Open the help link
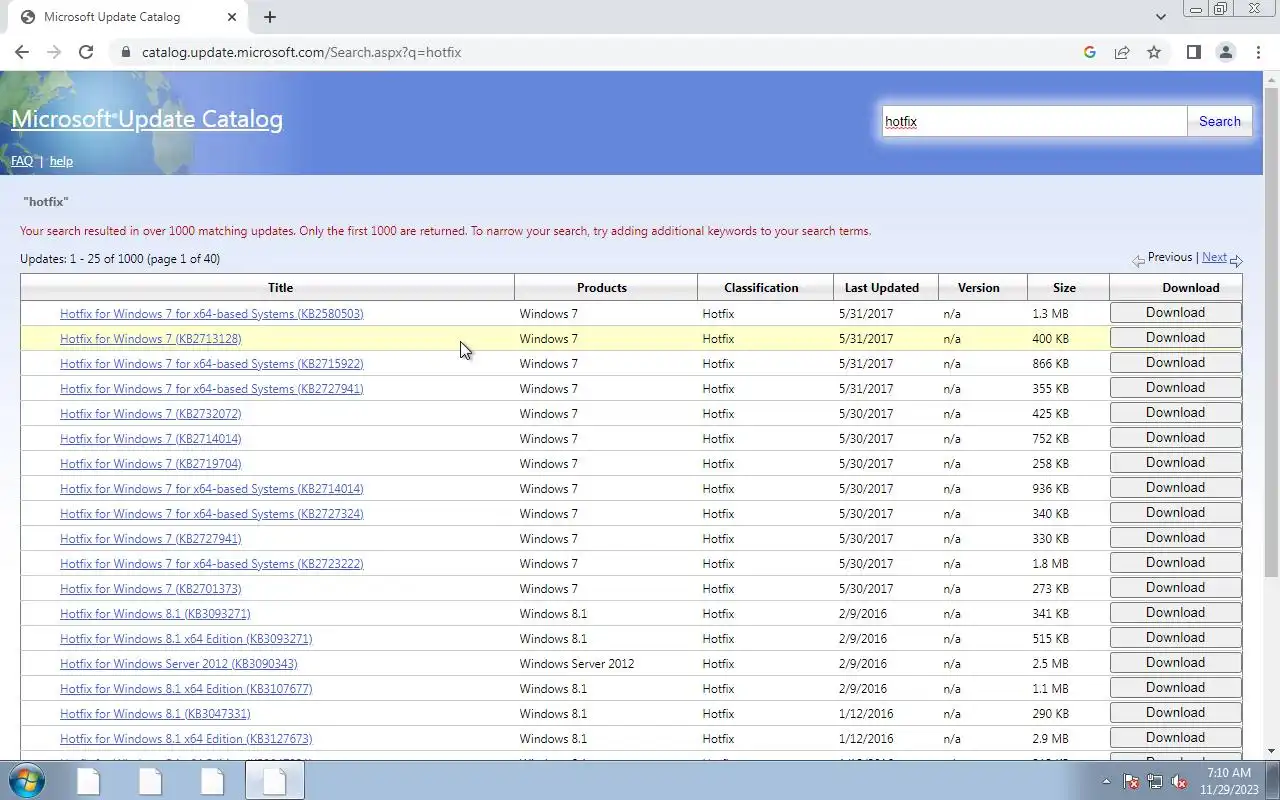Screen dimensions: 1280x800 (x=61, y=161)
